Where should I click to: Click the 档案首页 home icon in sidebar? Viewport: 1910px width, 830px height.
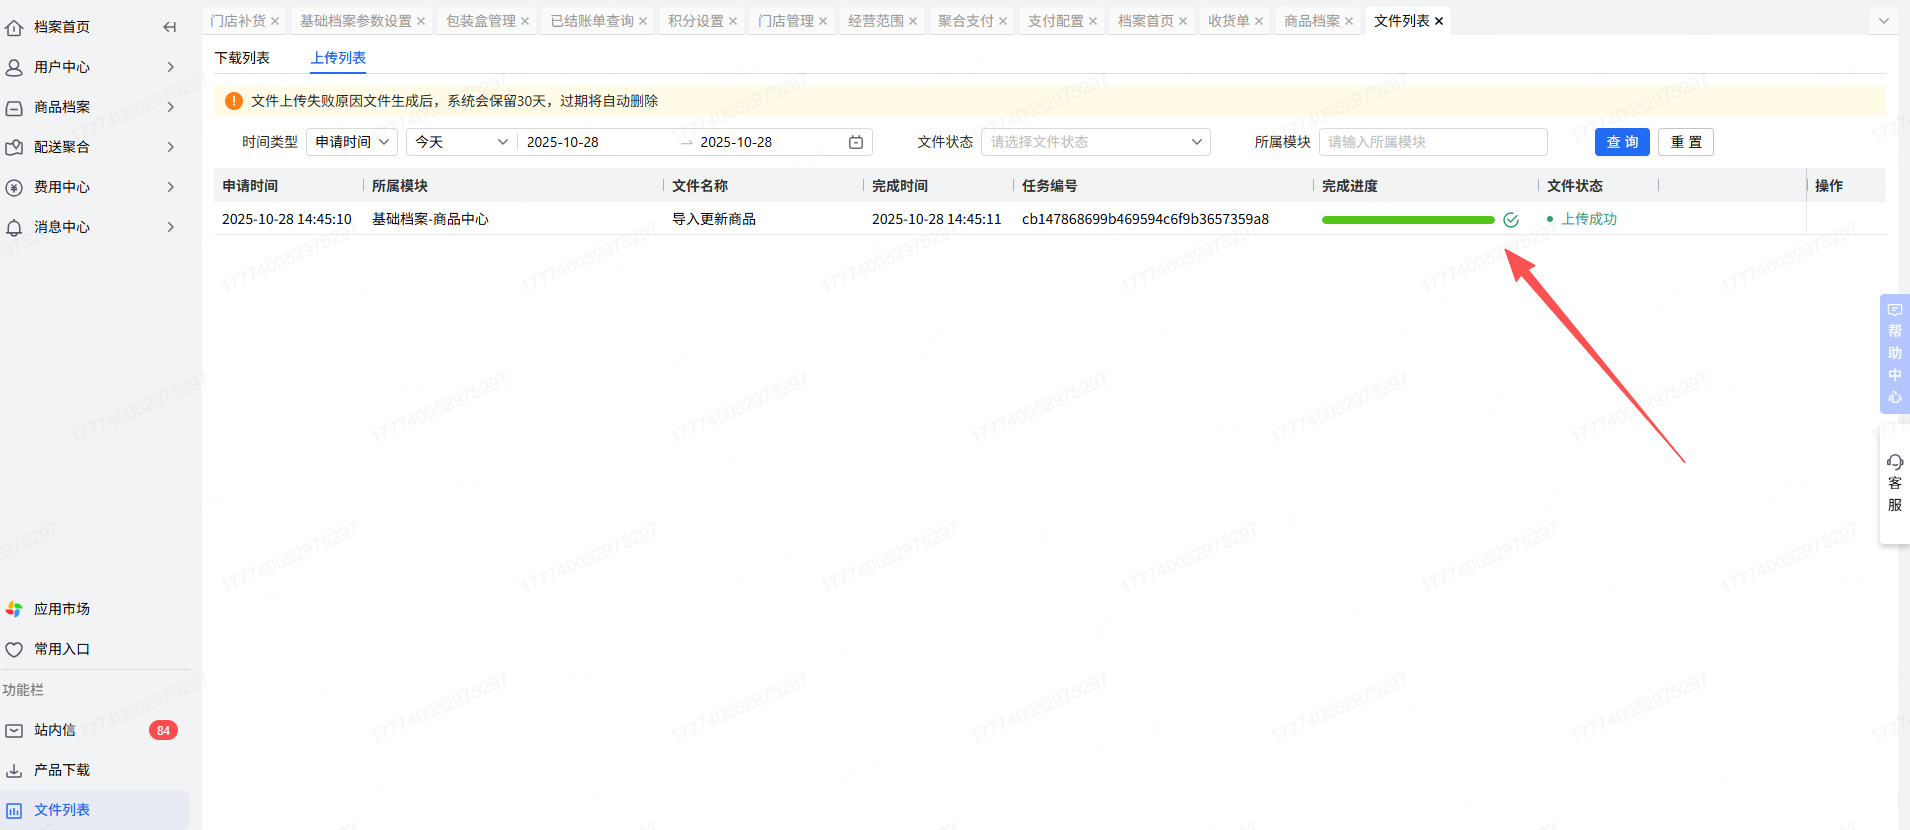14,27
